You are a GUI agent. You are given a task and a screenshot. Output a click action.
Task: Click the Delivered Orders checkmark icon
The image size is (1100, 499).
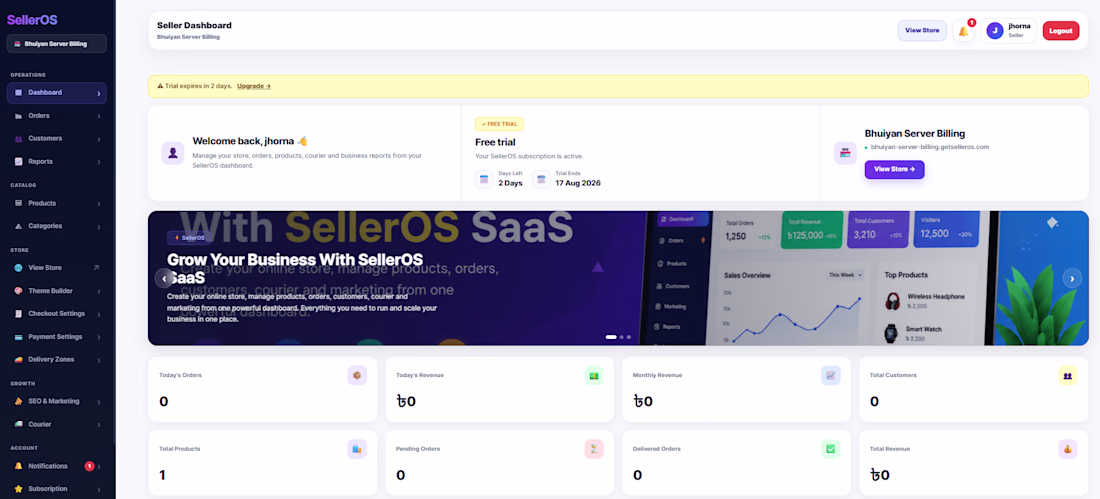point(831,449)
